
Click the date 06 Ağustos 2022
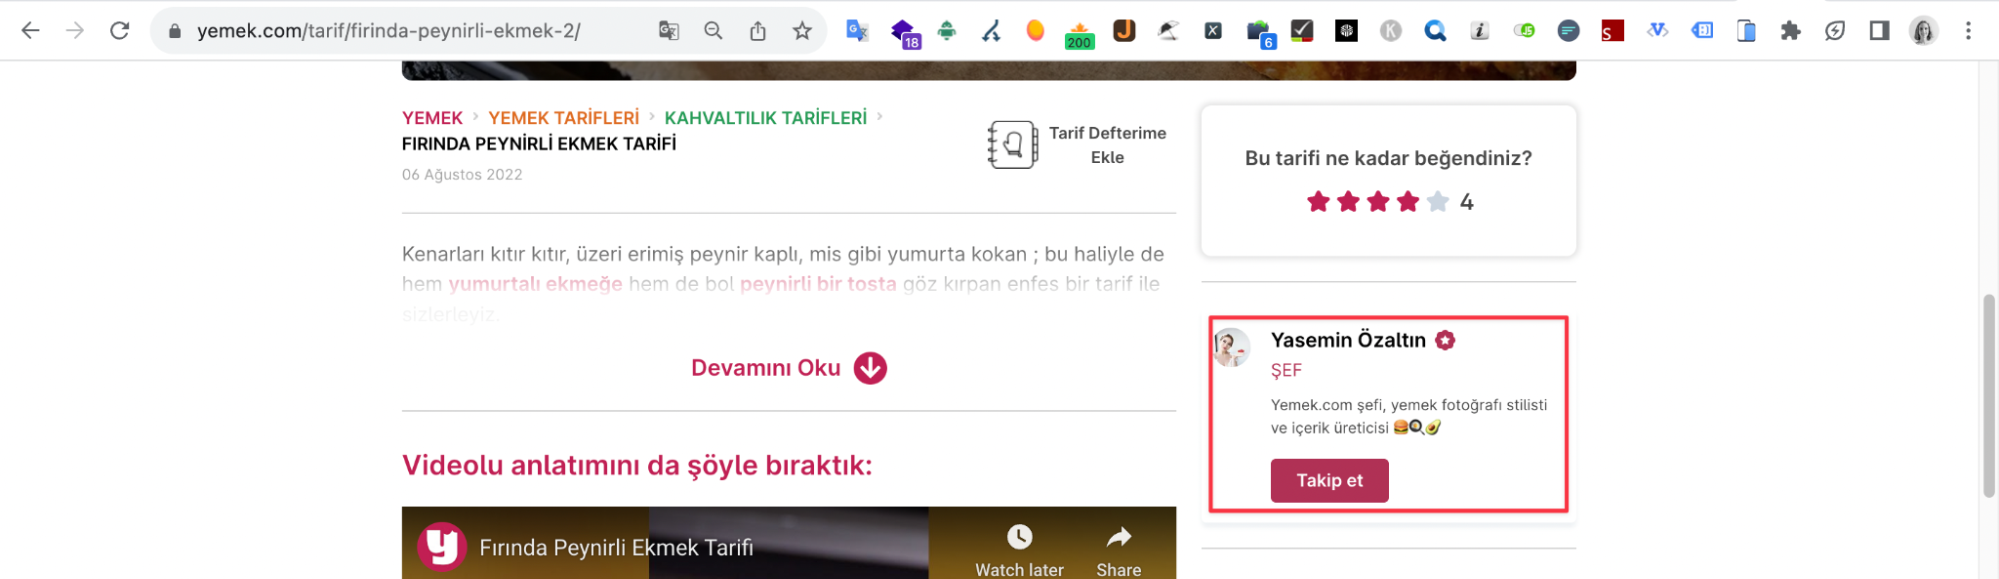462,174
